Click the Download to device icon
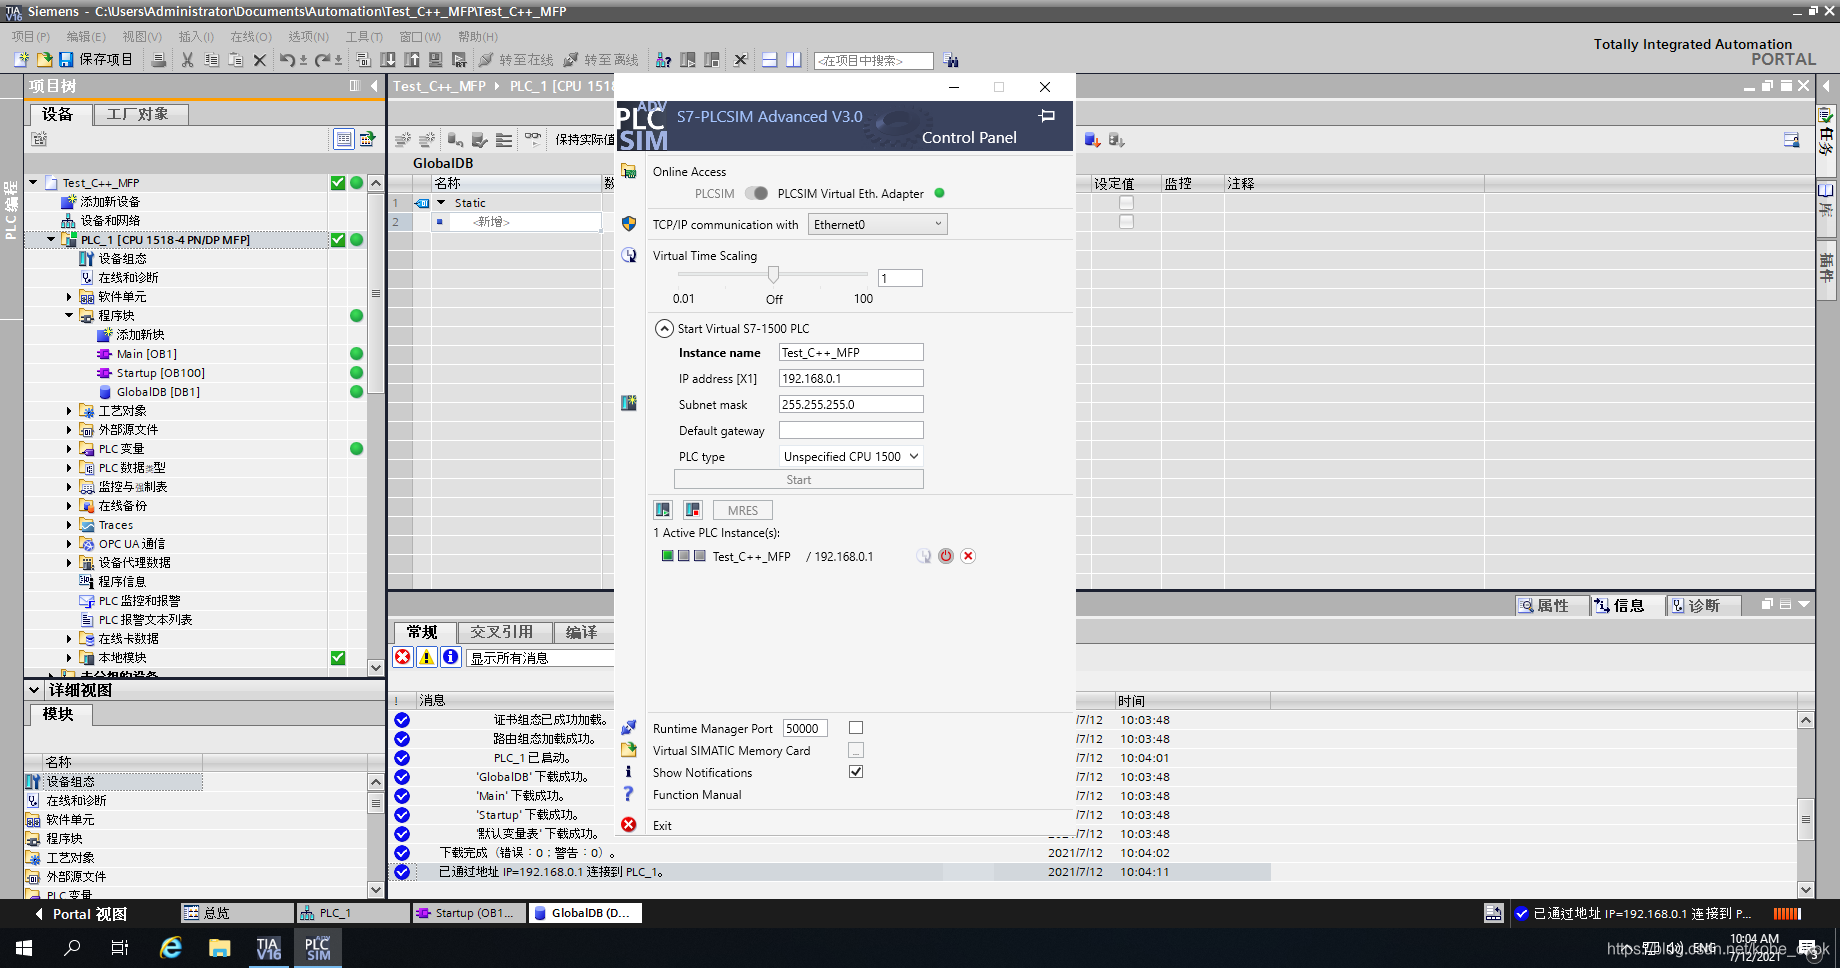The image size is (1840, 968). (x=388, y=60)
